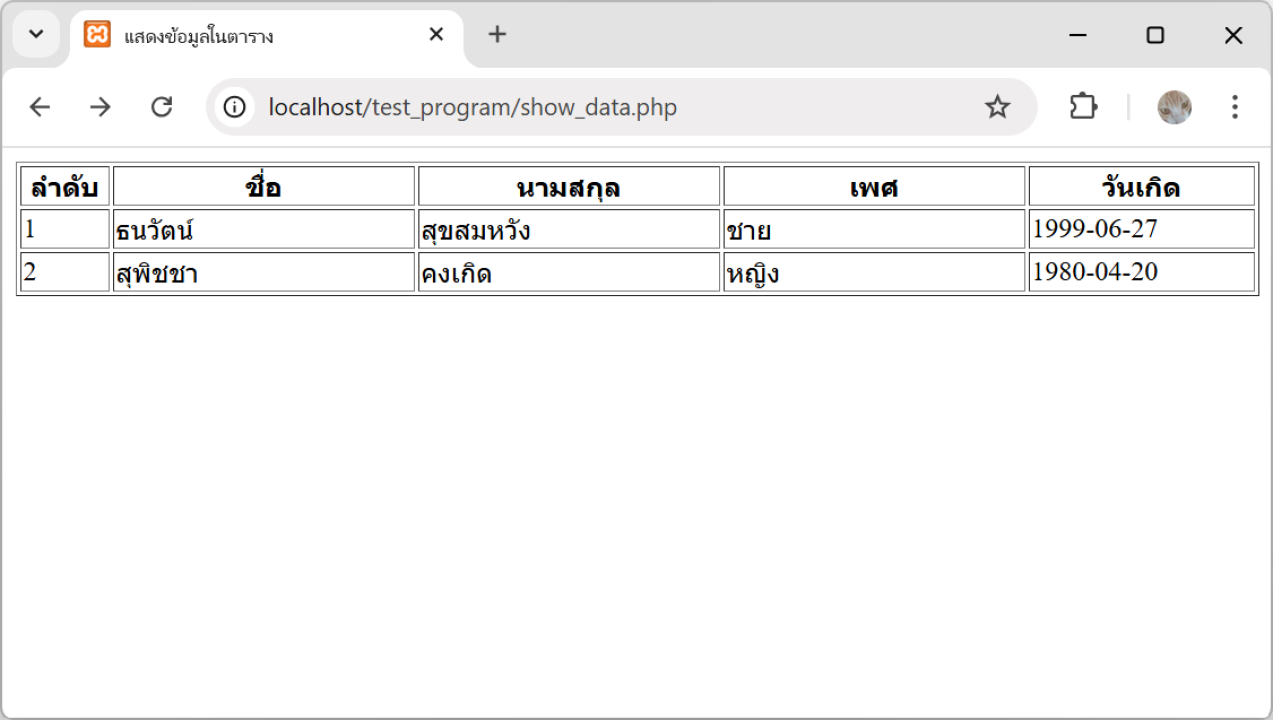Maximize the browser window
1273x720 pixels.
(1155, 35)
